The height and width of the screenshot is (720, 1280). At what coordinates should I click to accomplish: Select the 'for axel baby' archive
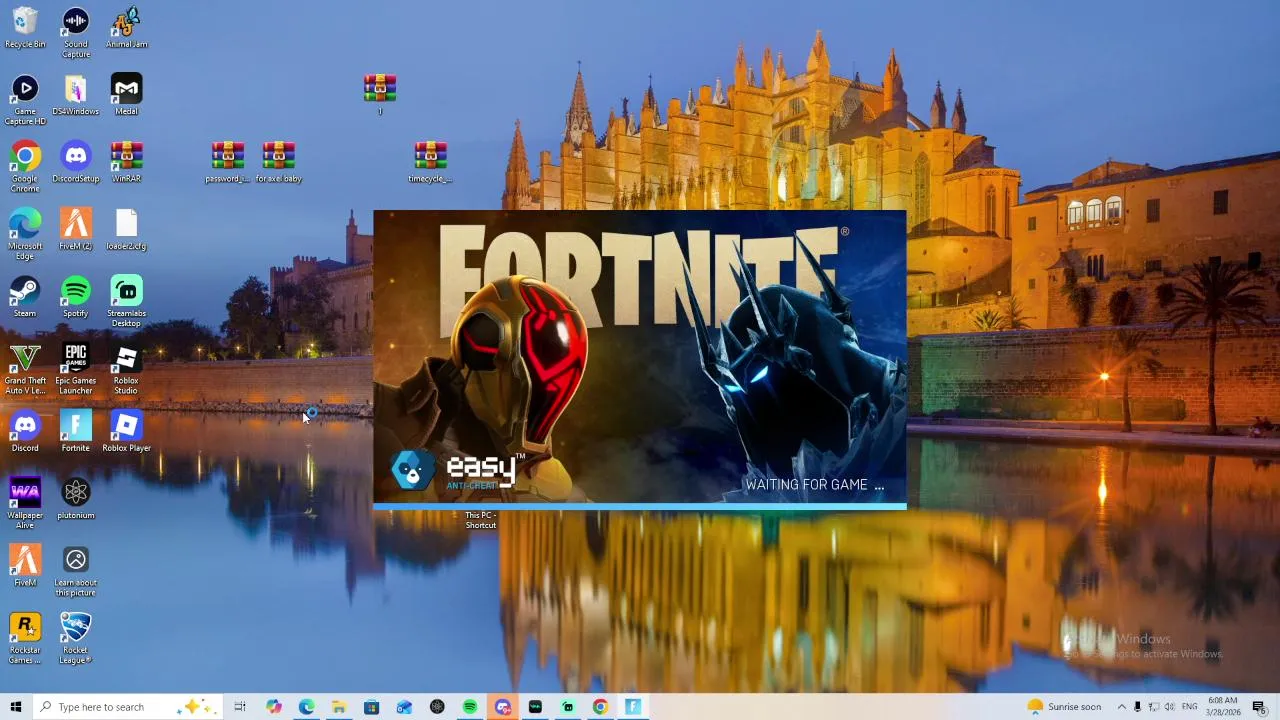(x=279, y=162)
